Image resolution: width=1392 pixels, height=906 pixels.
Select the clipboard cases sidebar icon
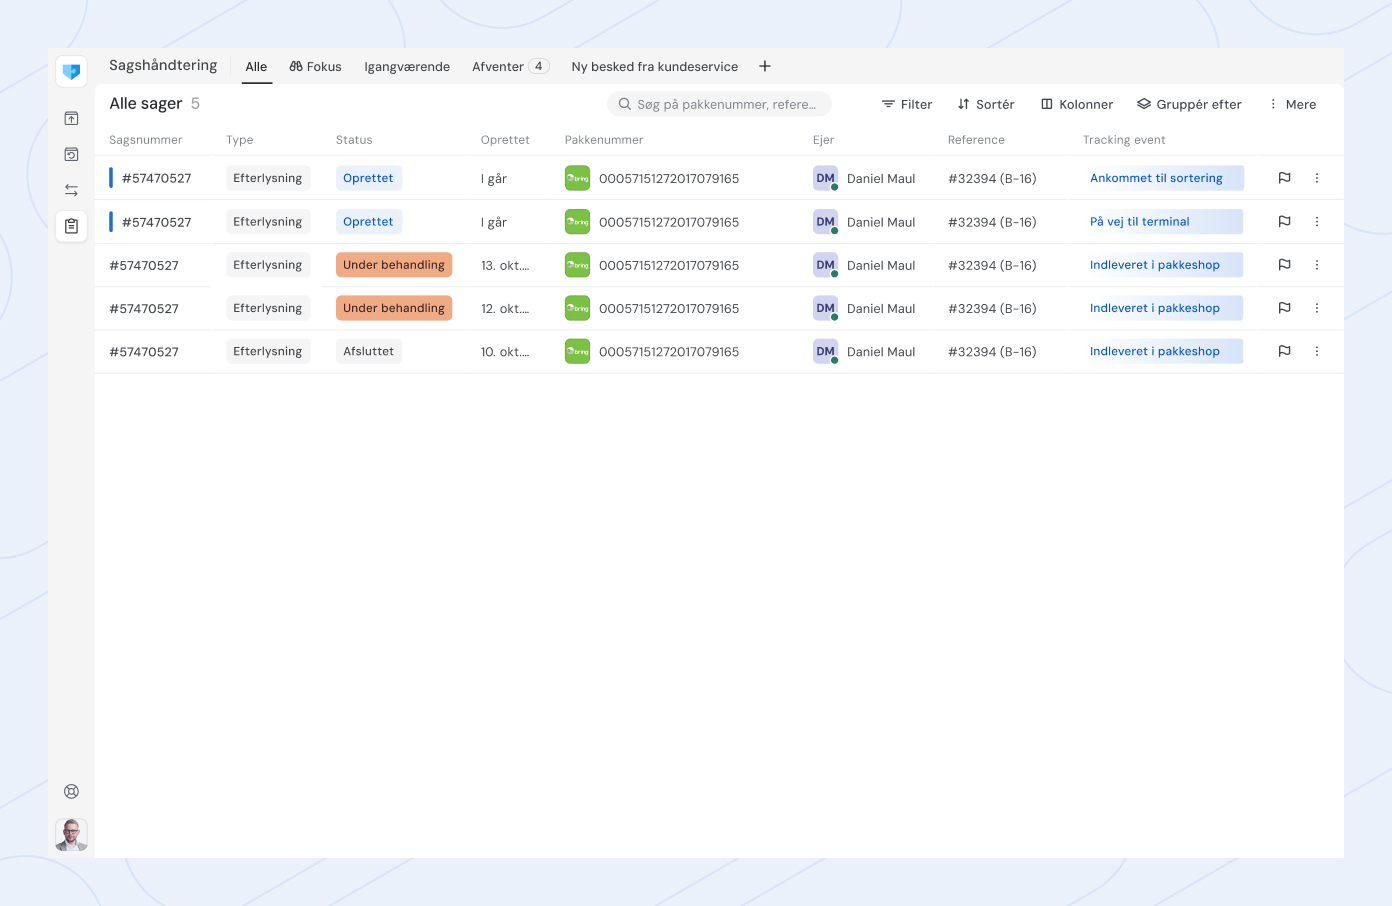[x=71, y=226]
